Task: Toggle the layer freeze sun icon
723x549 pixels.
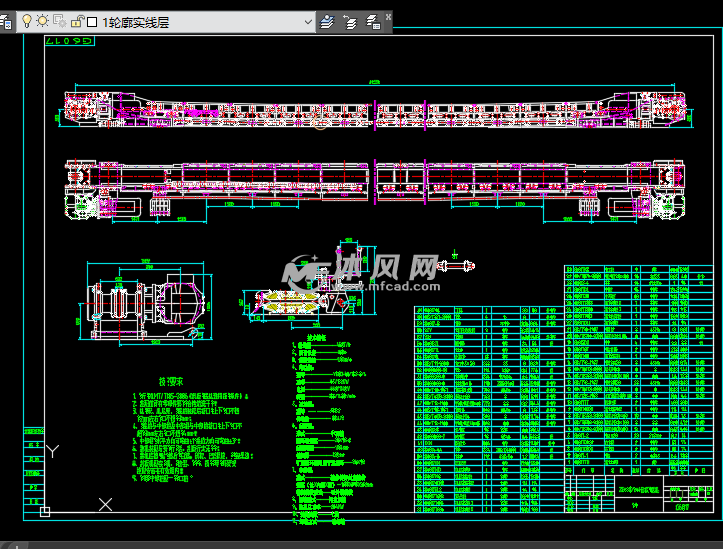Action: (43, 21)
